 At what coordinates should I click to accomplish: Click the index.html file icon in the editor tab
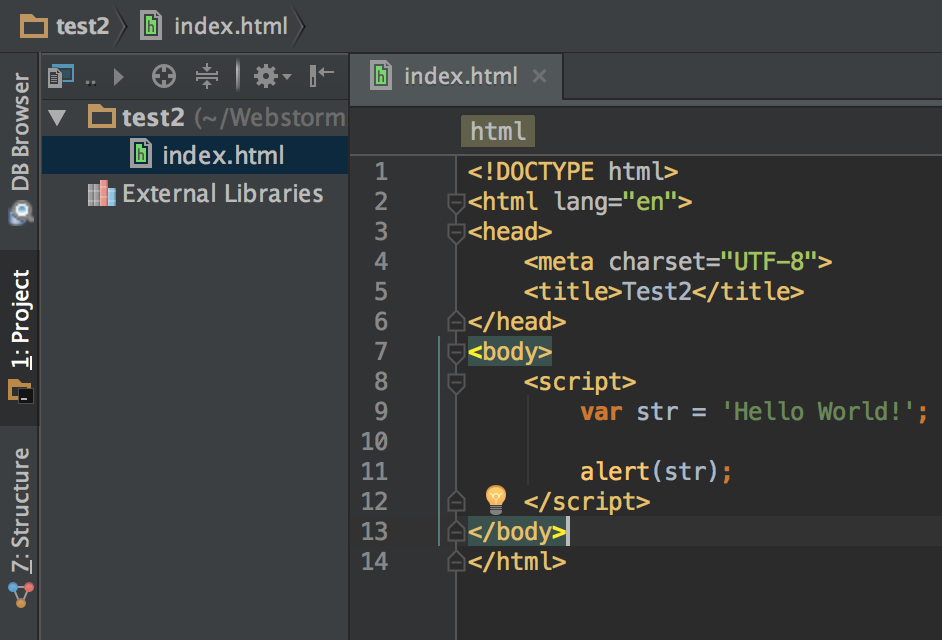pyautogui.click(x=384, y=76)
